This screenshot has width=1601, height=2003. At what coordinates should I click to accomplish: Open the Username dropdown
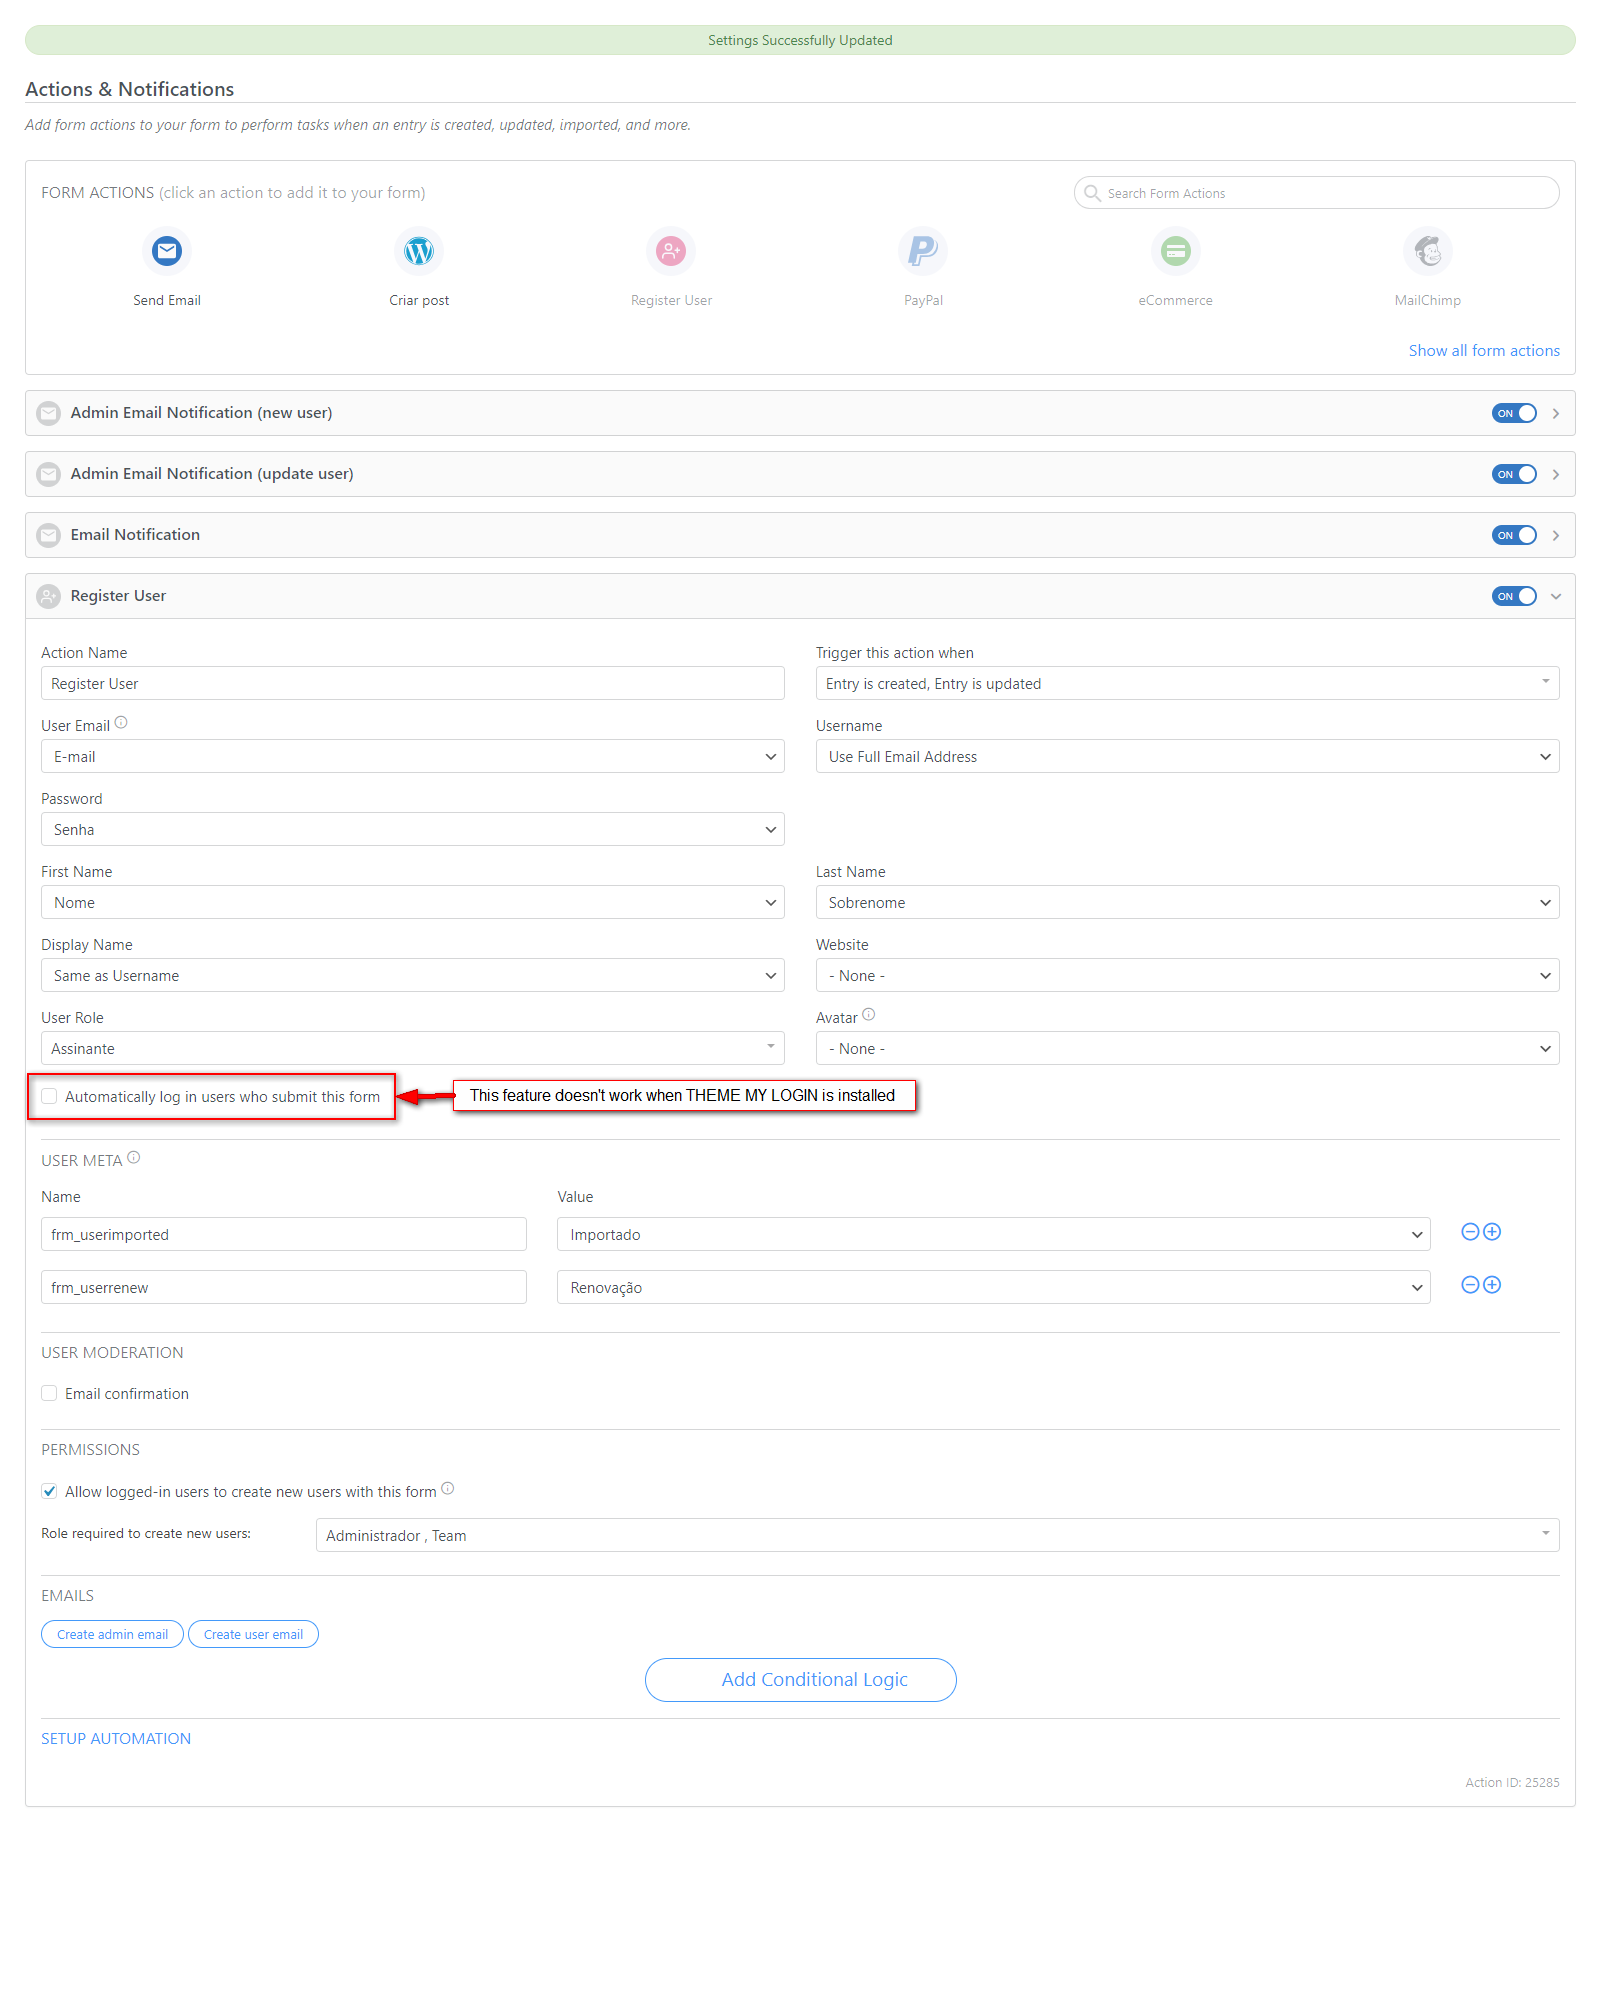click(x=1187, y=757)
